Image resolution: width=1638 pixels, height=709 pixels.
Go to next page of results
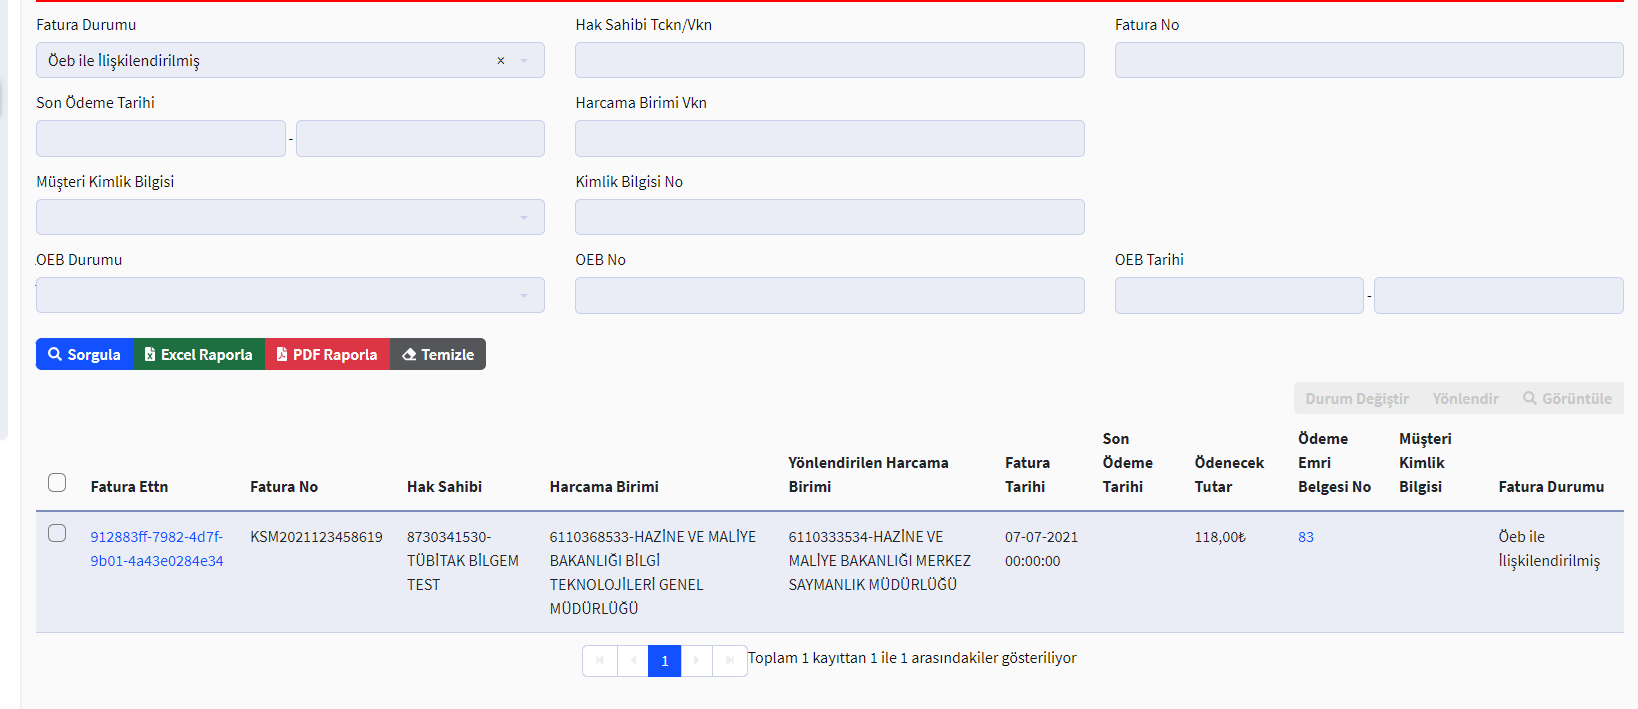(697, 661)
